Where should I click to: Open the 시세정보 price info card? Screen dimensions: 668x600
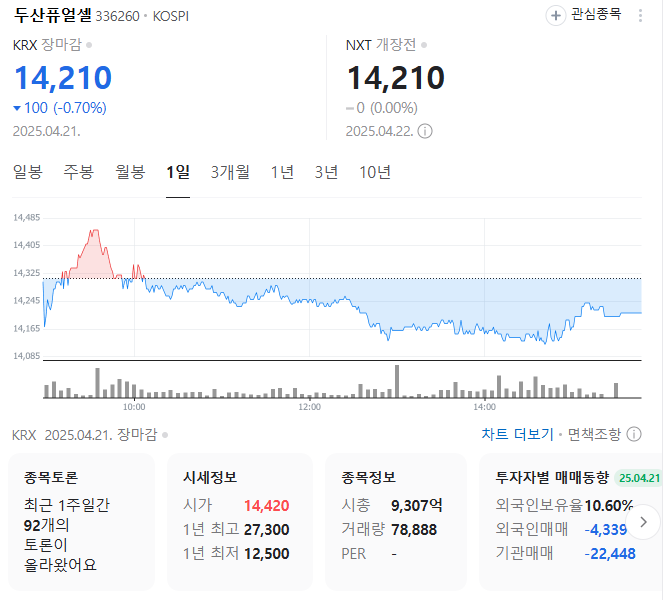tap(240, 522)
